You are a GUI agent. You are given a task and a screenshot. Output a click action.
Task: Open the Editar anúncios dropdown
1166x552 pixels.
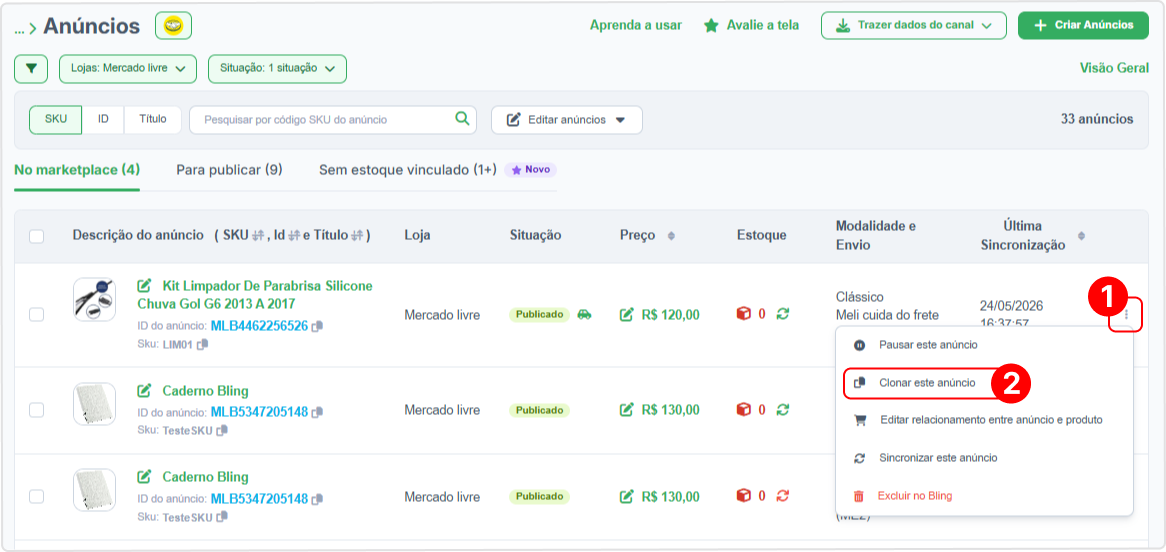567,120
